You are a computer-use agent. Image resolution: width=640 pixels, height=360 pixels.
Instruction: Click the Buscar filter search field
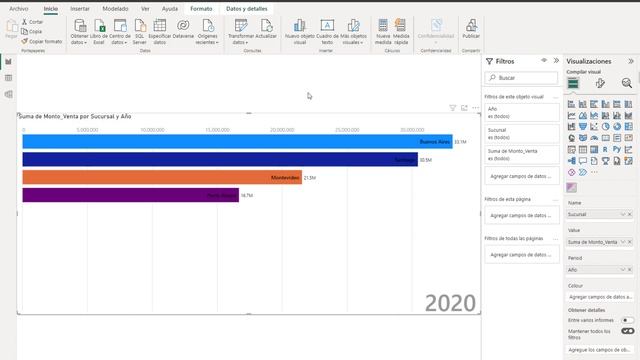[521, 78]
